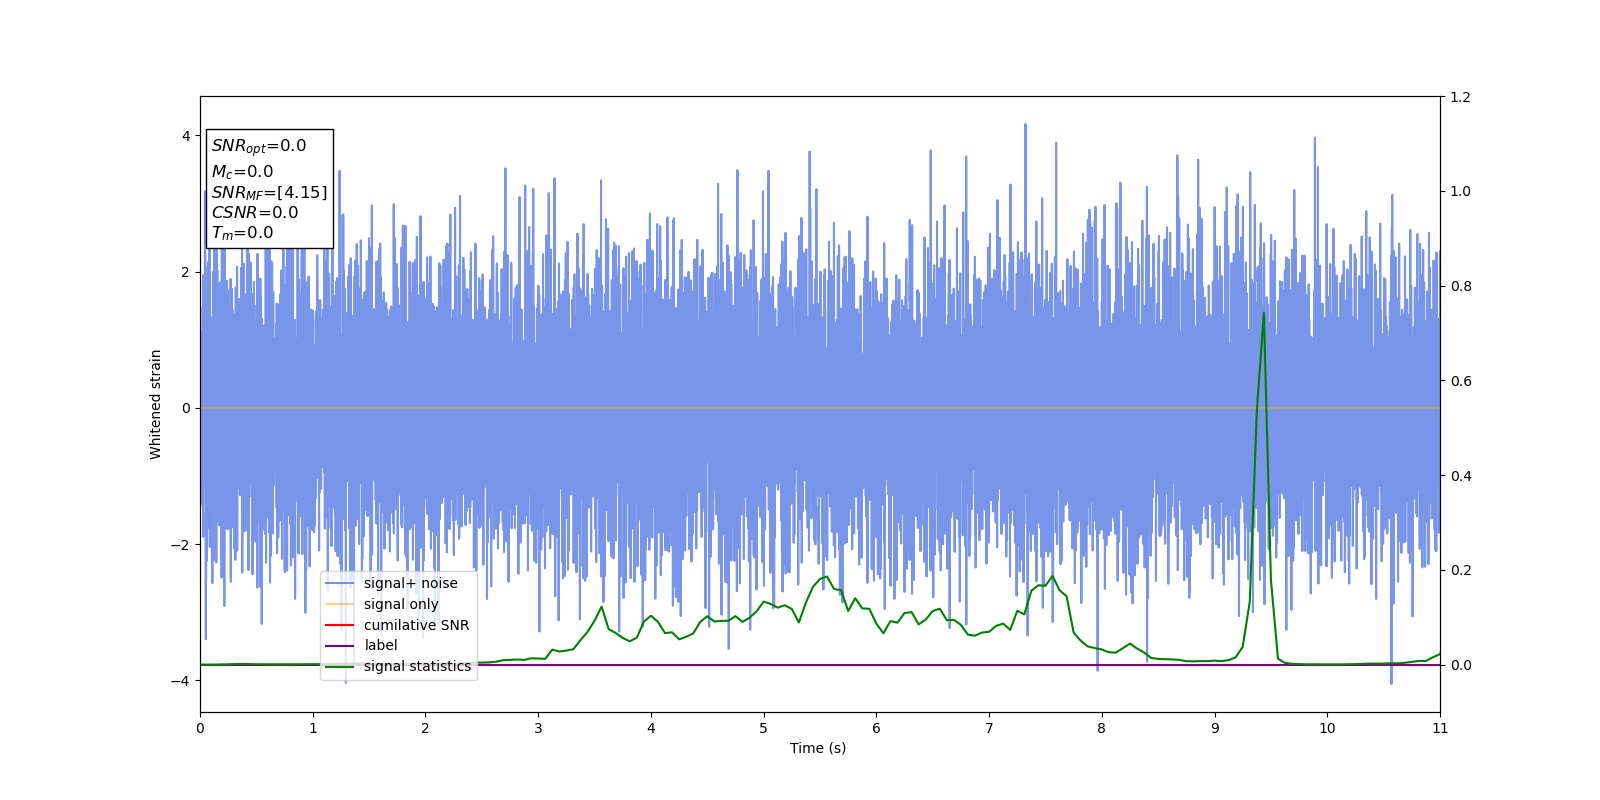Click the red cumilative SNR legend line

point(340,625)
